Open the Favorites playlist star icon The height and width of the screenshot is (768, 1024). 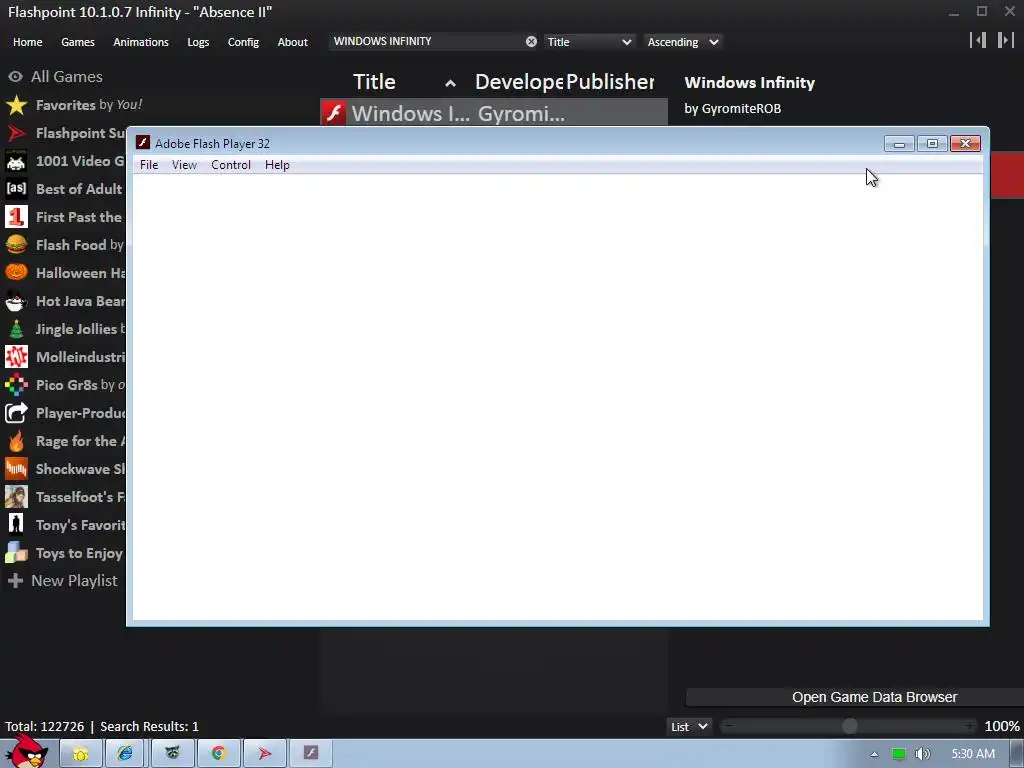pos(16,105)
